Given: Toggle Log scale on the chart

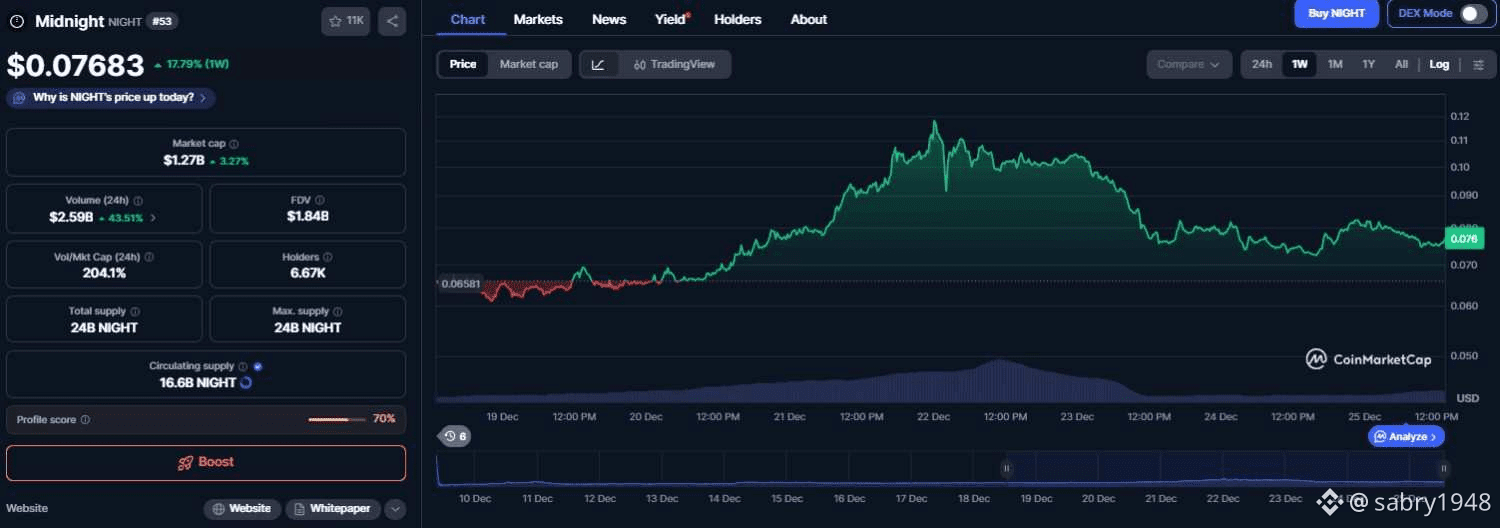Looking at the screenshot, I should coord(1439,65).
